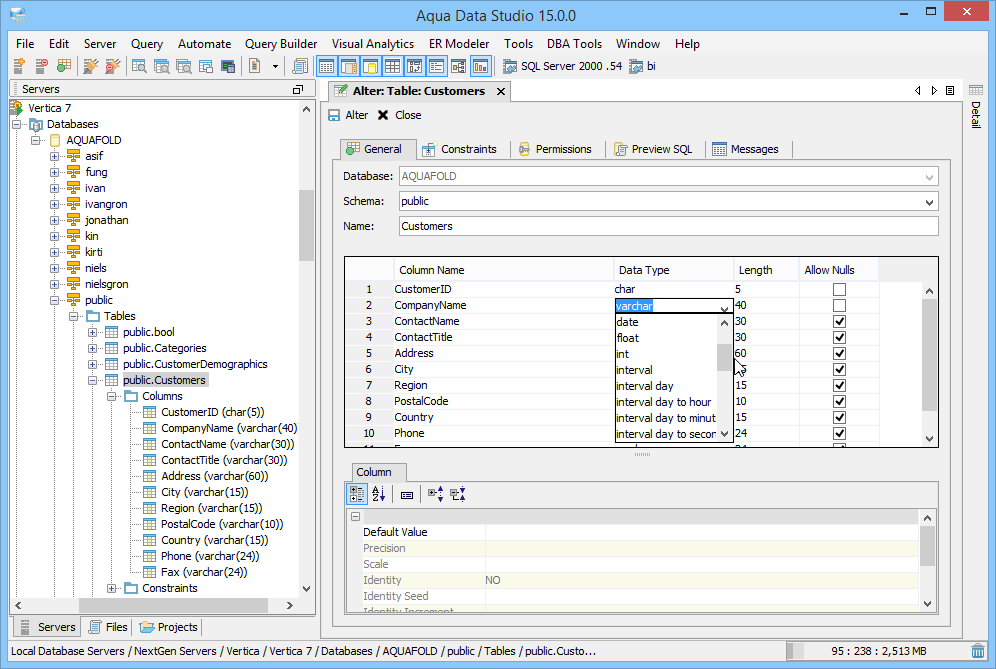Uncheck Allow Nulls for ContactTitle

pos(839,337)
